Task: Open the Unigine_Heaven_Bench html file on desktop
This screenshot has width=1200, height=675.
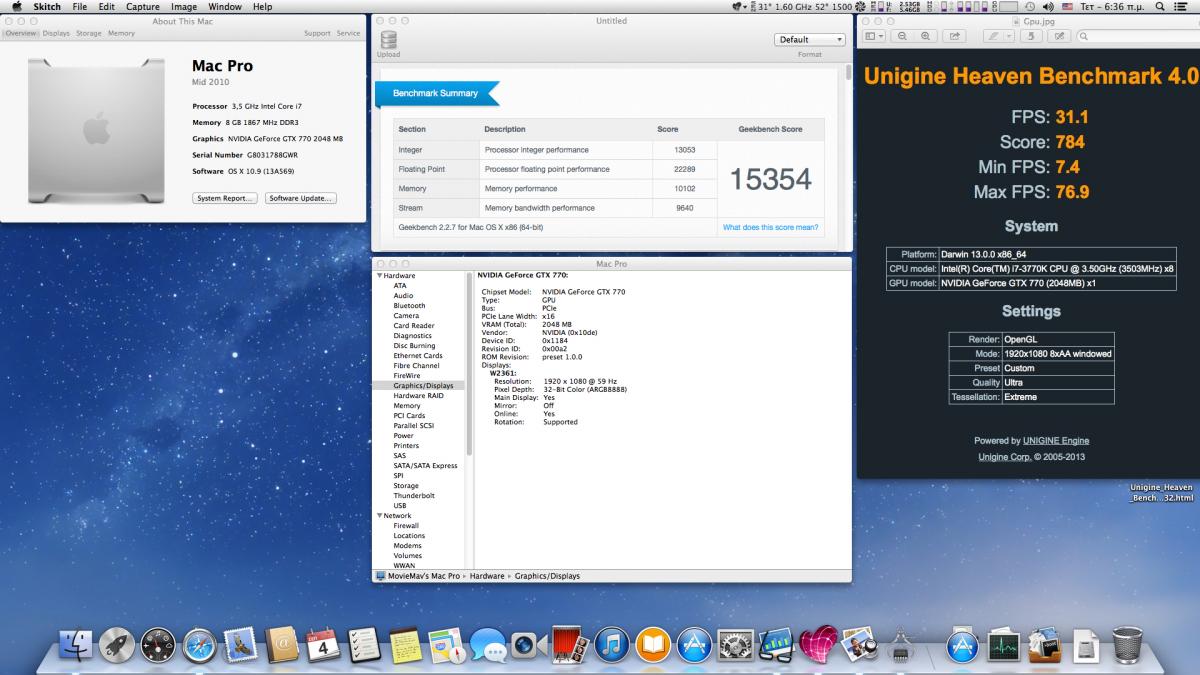Action: pyautogui.click(x=1161, y=492)
